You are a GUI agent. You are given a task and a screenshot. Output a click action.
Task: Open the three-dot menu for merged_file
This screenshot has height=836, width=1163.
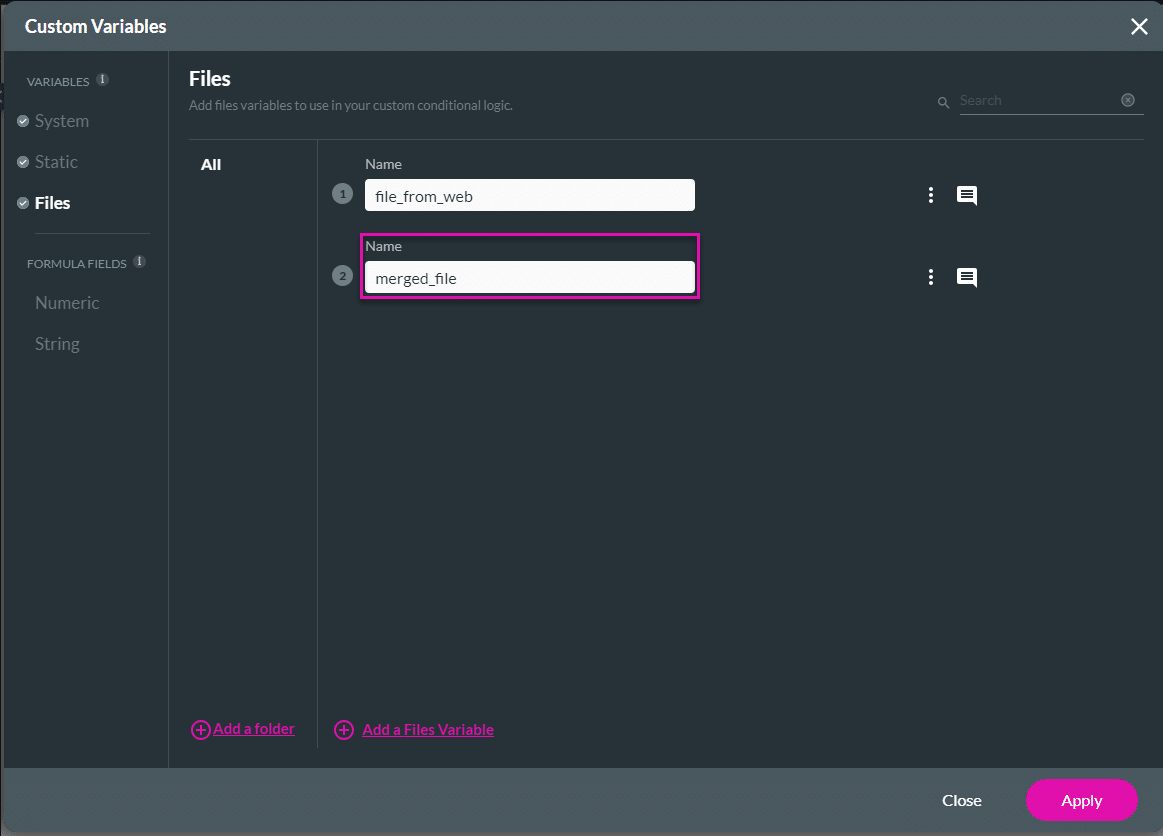[930, 278]
